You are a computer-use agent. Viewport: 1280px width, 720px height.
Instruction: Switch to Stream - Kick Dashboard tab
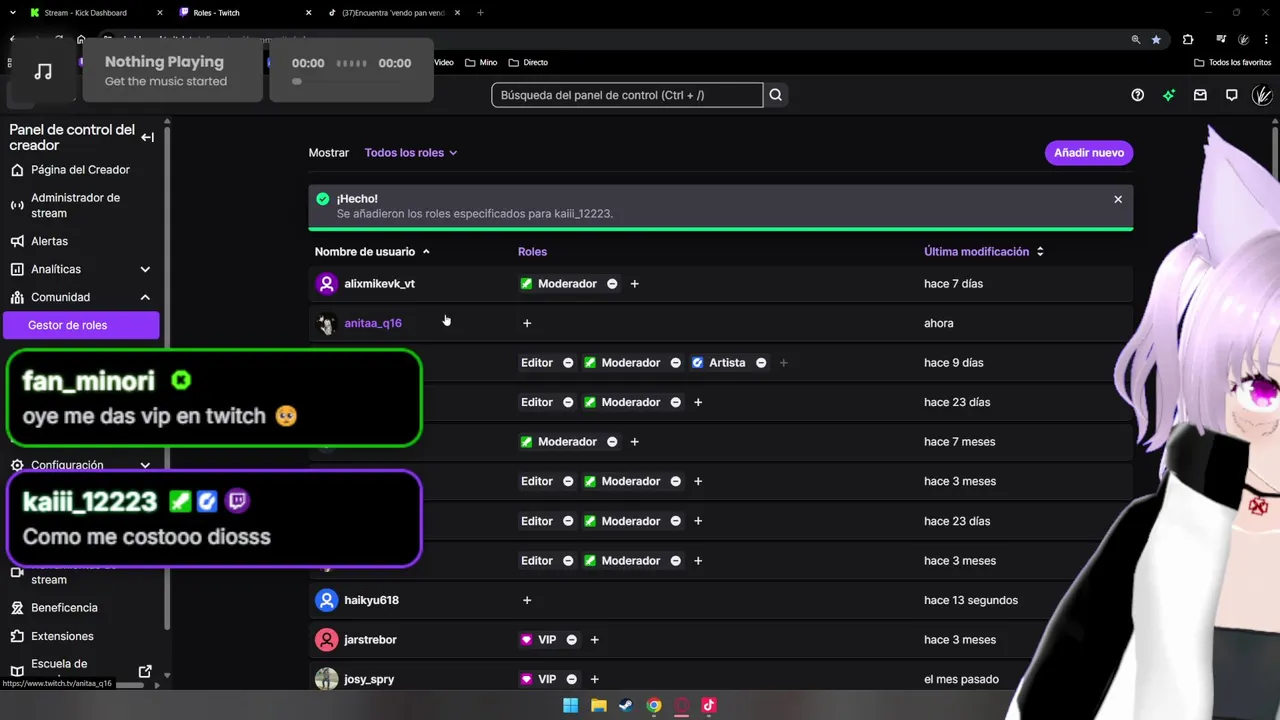(95, 13)
